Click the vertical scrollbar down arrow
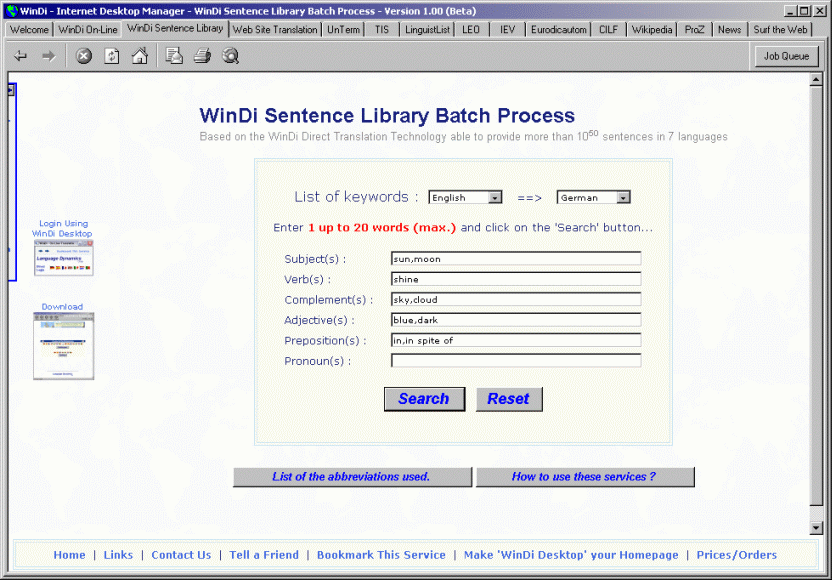This screenshot has height=580, width=832. coord(816,527)
